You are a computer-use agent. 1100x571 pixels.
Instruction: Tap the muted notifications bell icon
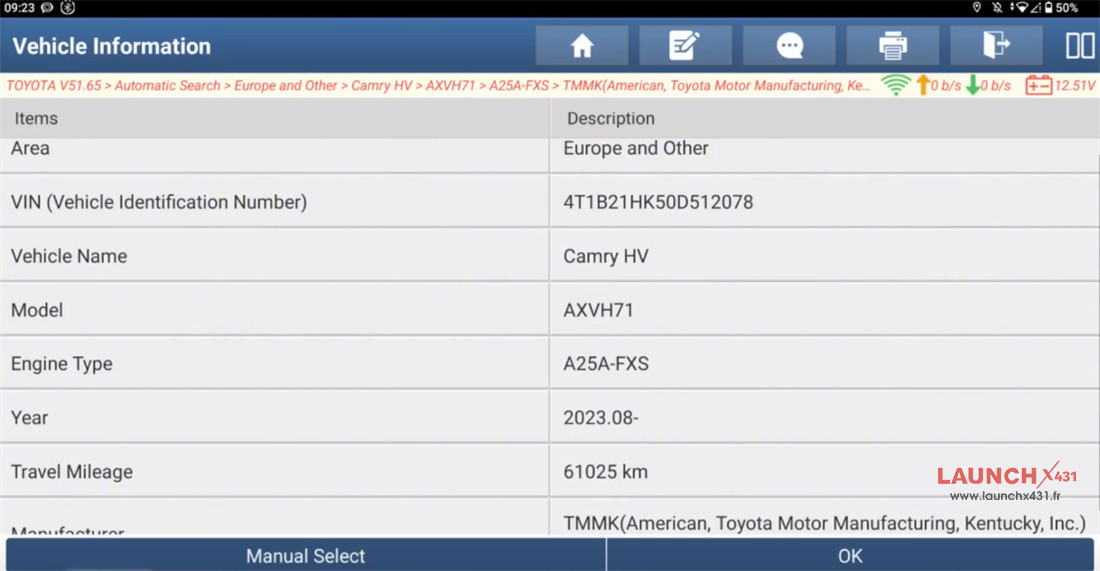997,8
